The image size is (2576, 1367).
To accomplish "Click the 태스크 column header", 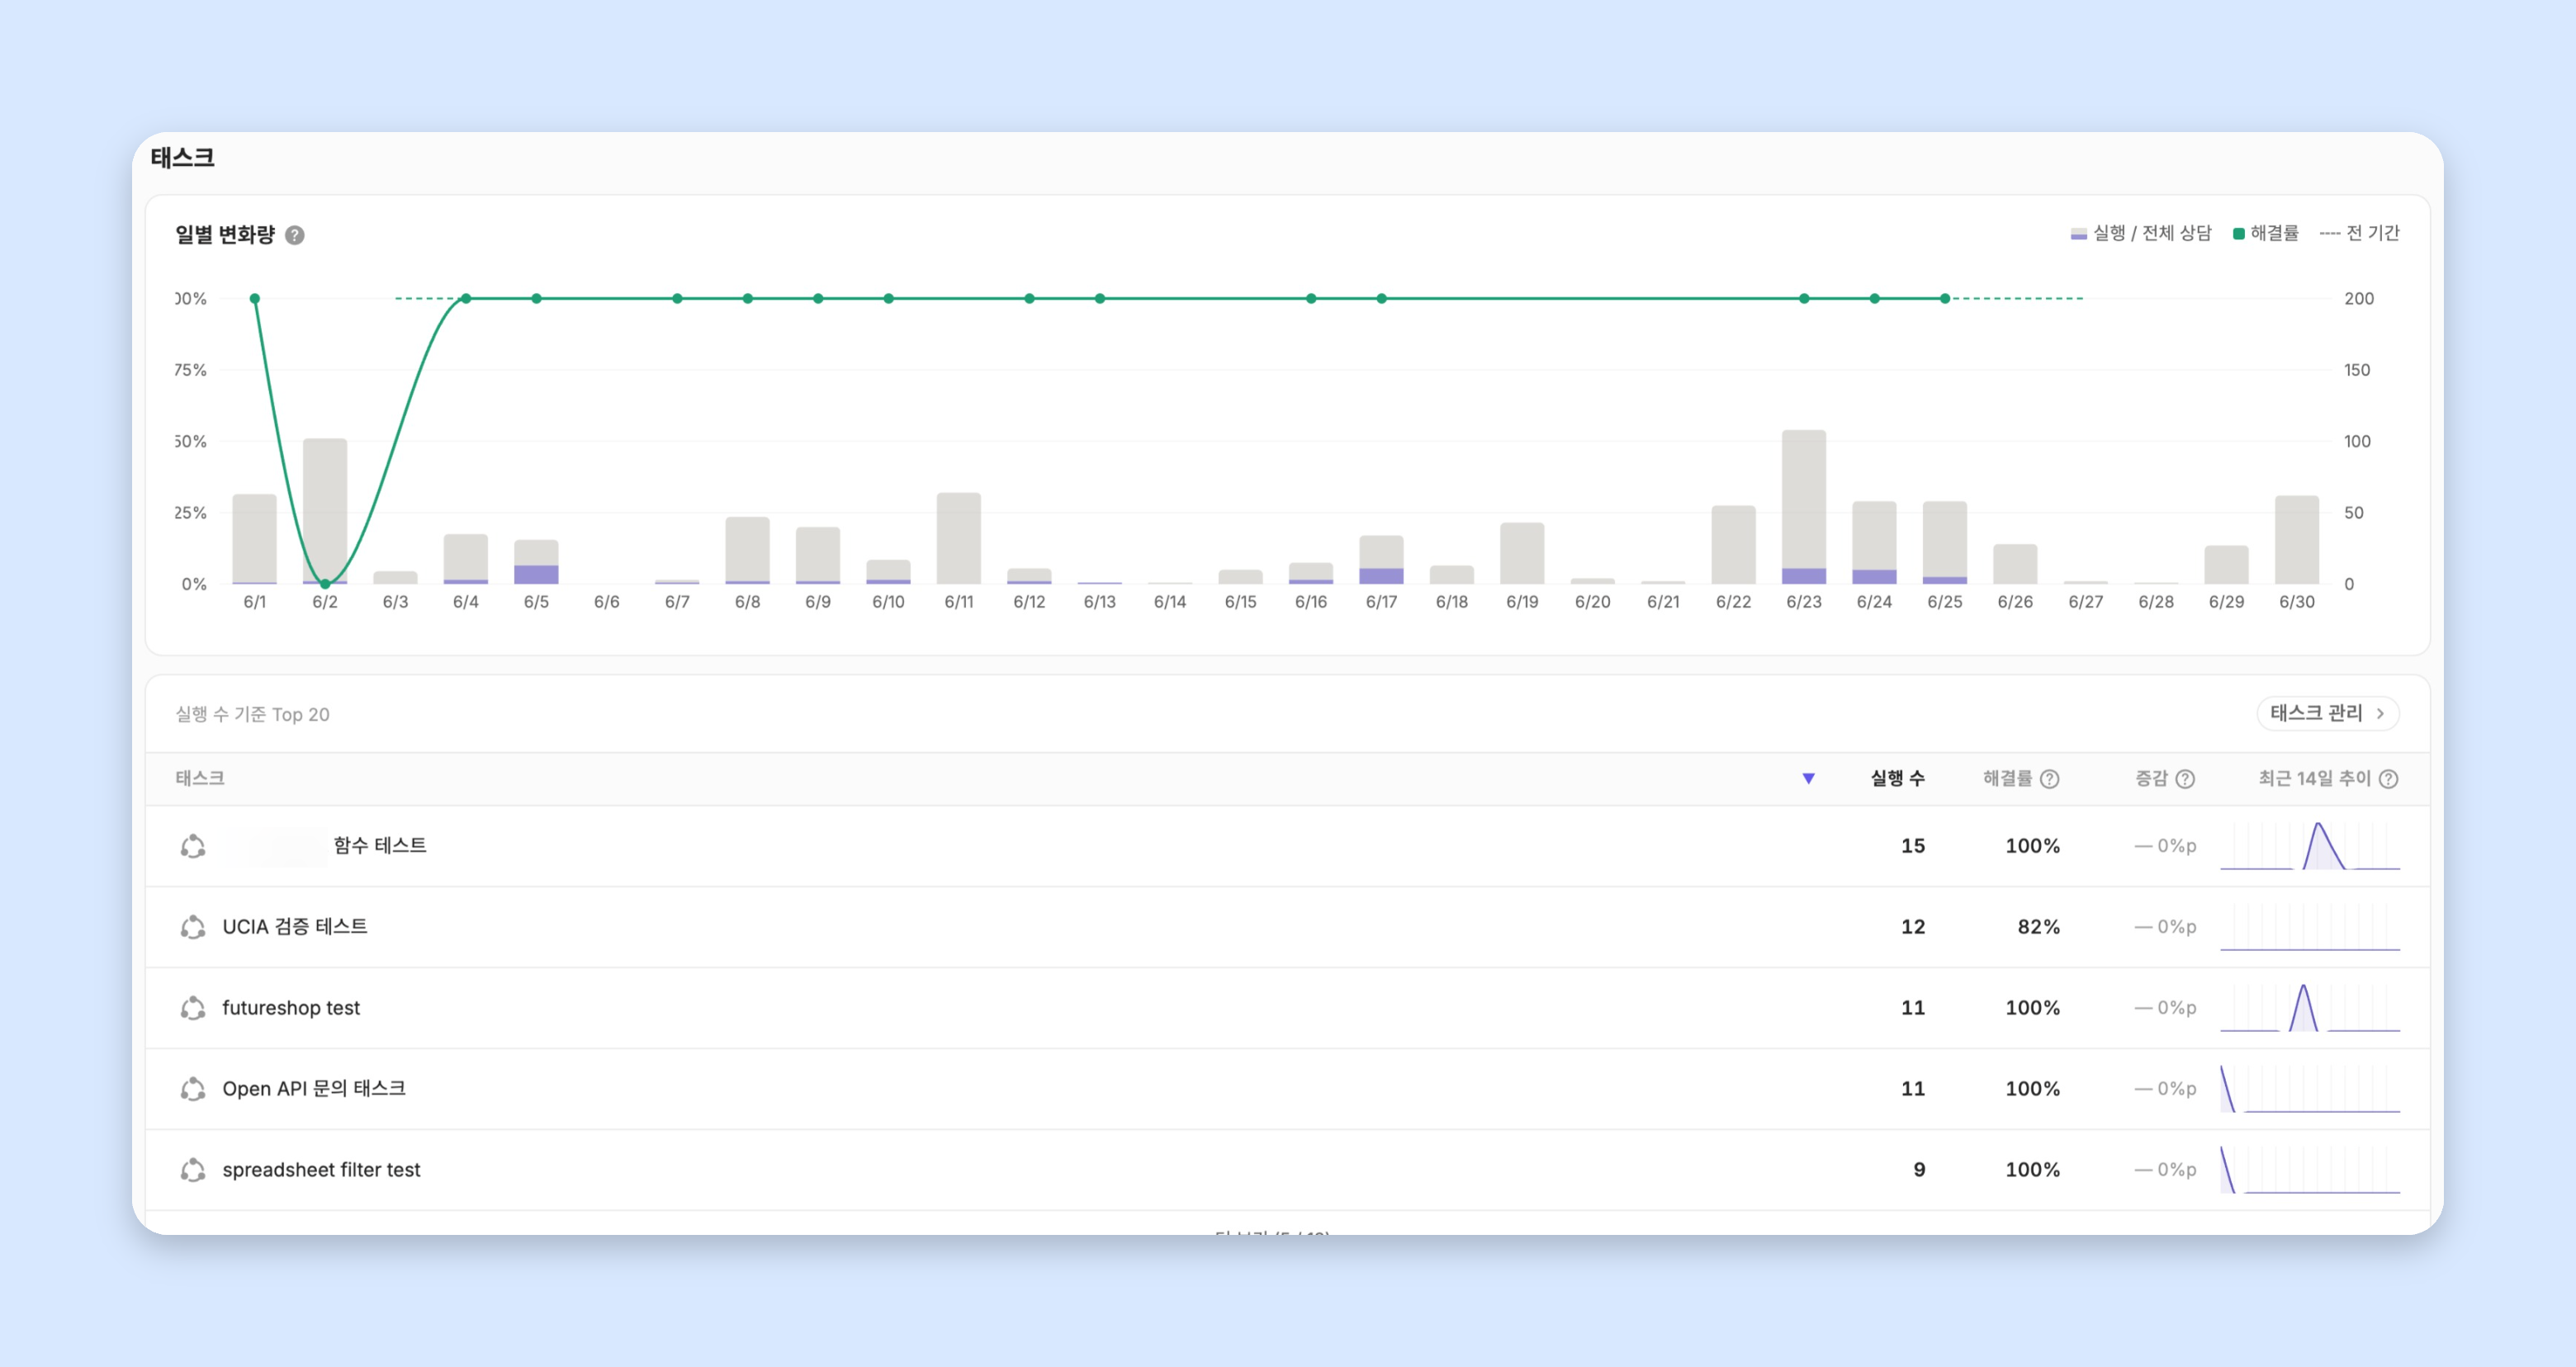I will pyautogui.click(x=200, y=778).
